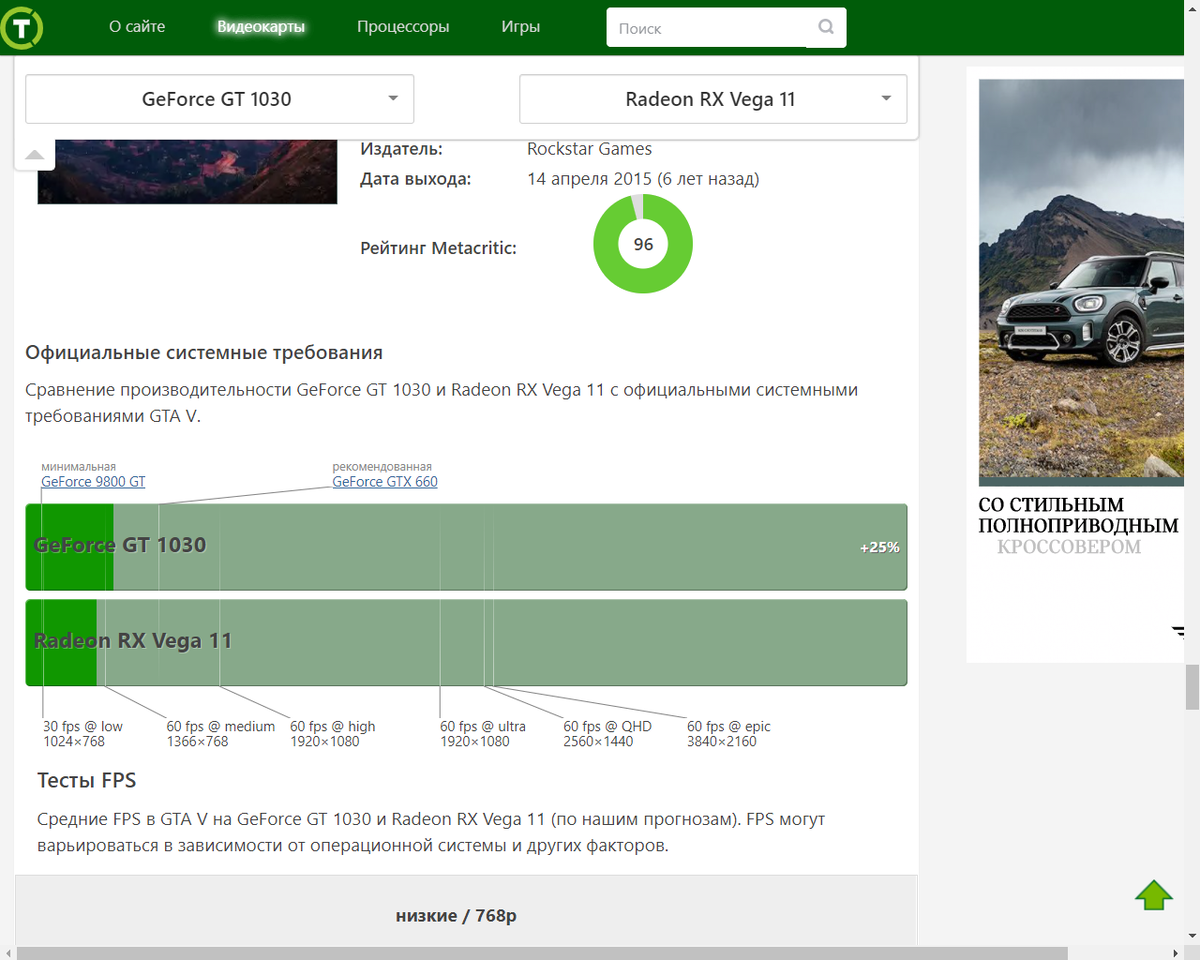Click the рекомендованная label

(382, 467)
